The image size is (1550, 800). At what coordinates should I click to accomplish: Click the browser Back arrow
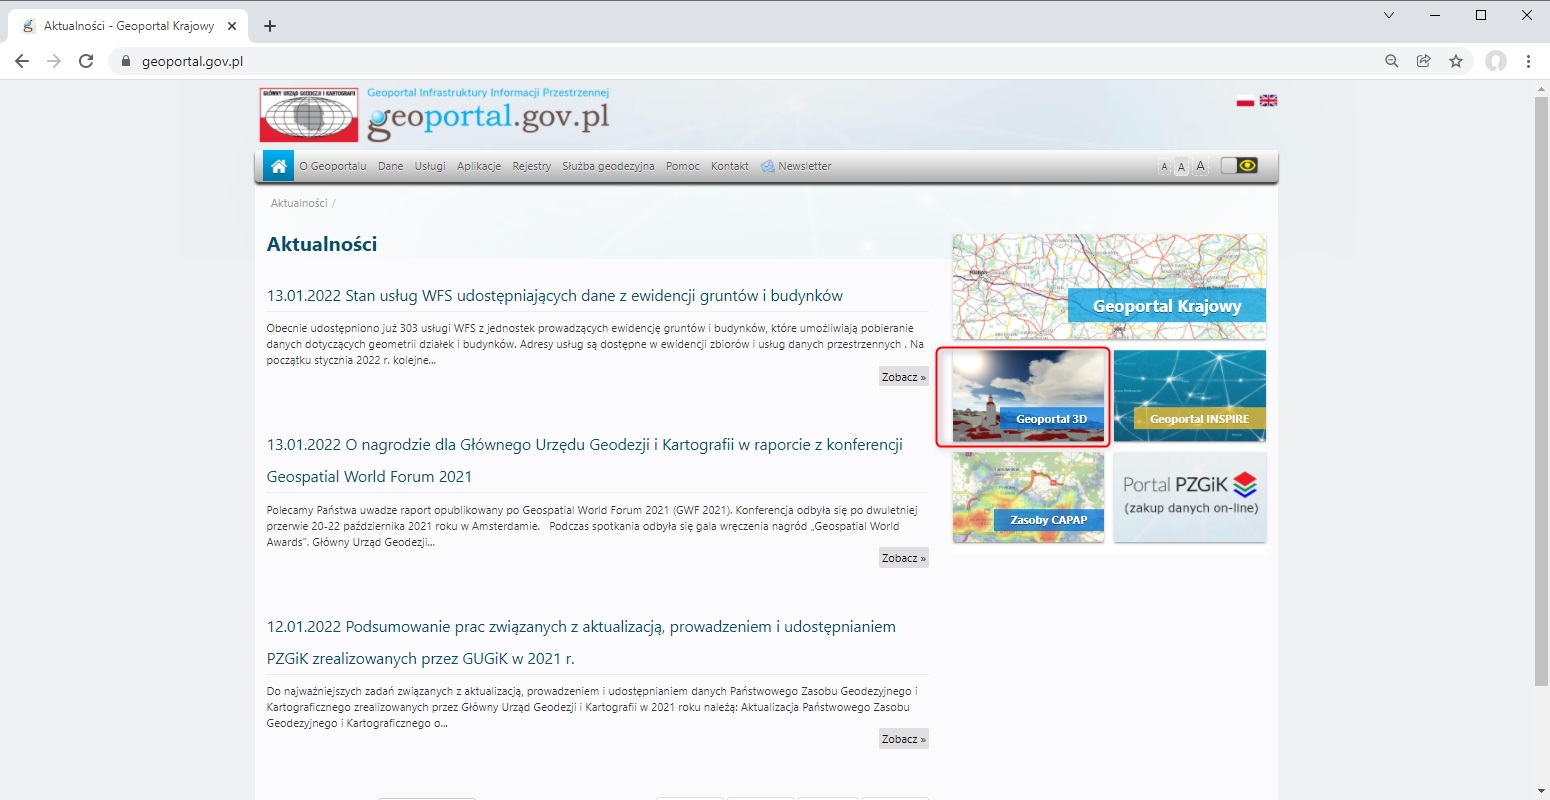point(22,61)
